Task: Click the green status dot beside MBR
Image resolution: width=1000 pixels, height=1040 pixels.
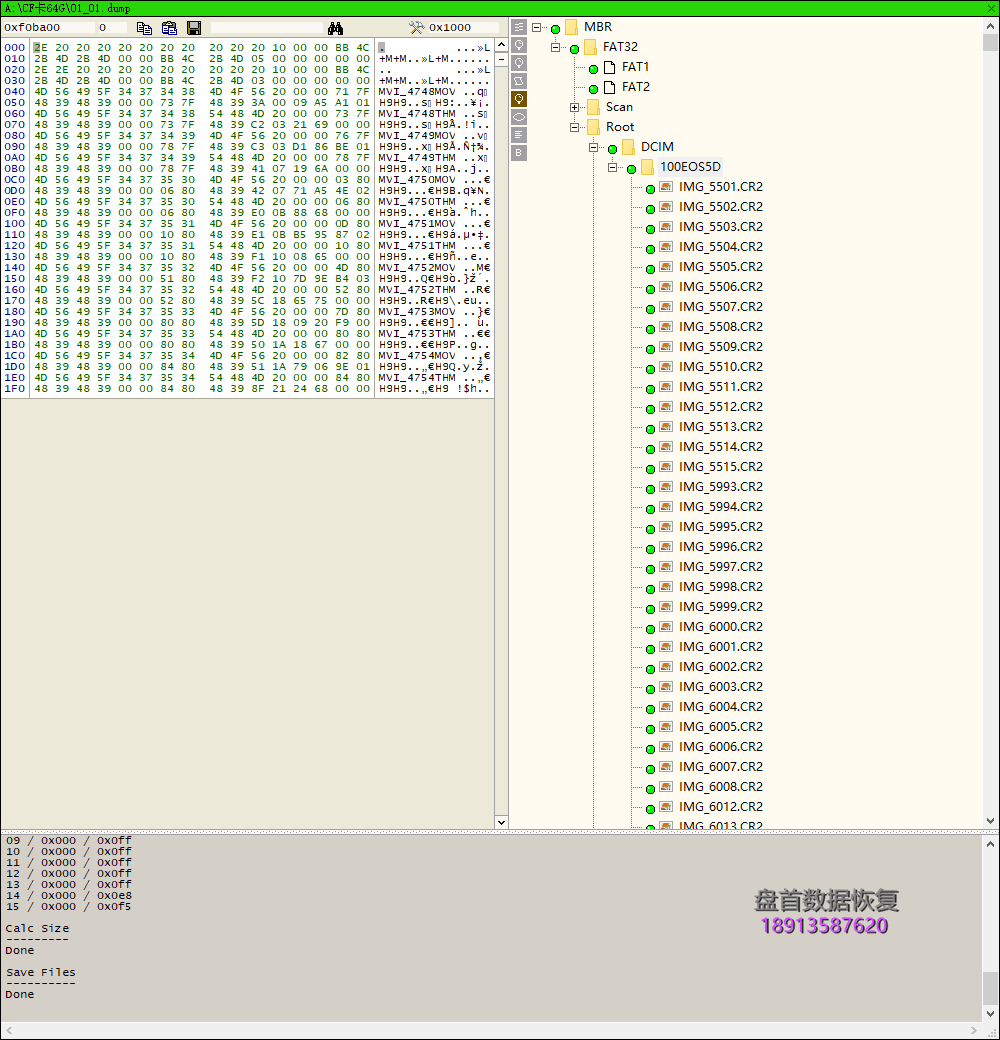Action: coord(556,29)
